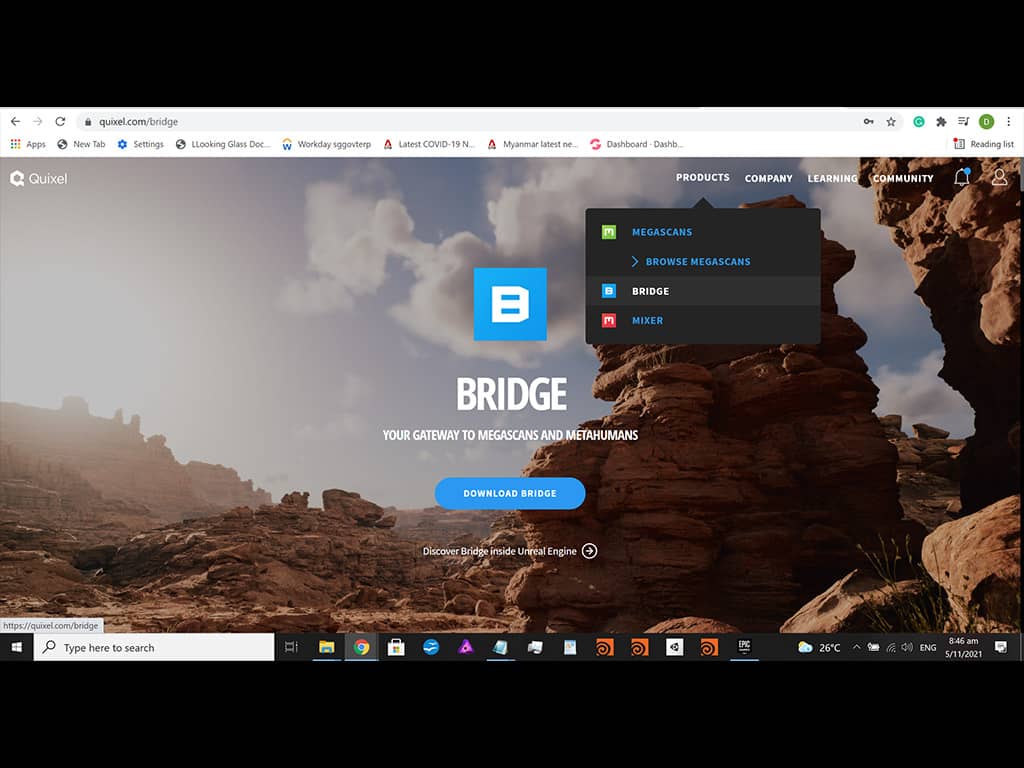
Task: Open Epic Games Launcher from taskbar
Action: pyautogui.click(x=744, y=647)
